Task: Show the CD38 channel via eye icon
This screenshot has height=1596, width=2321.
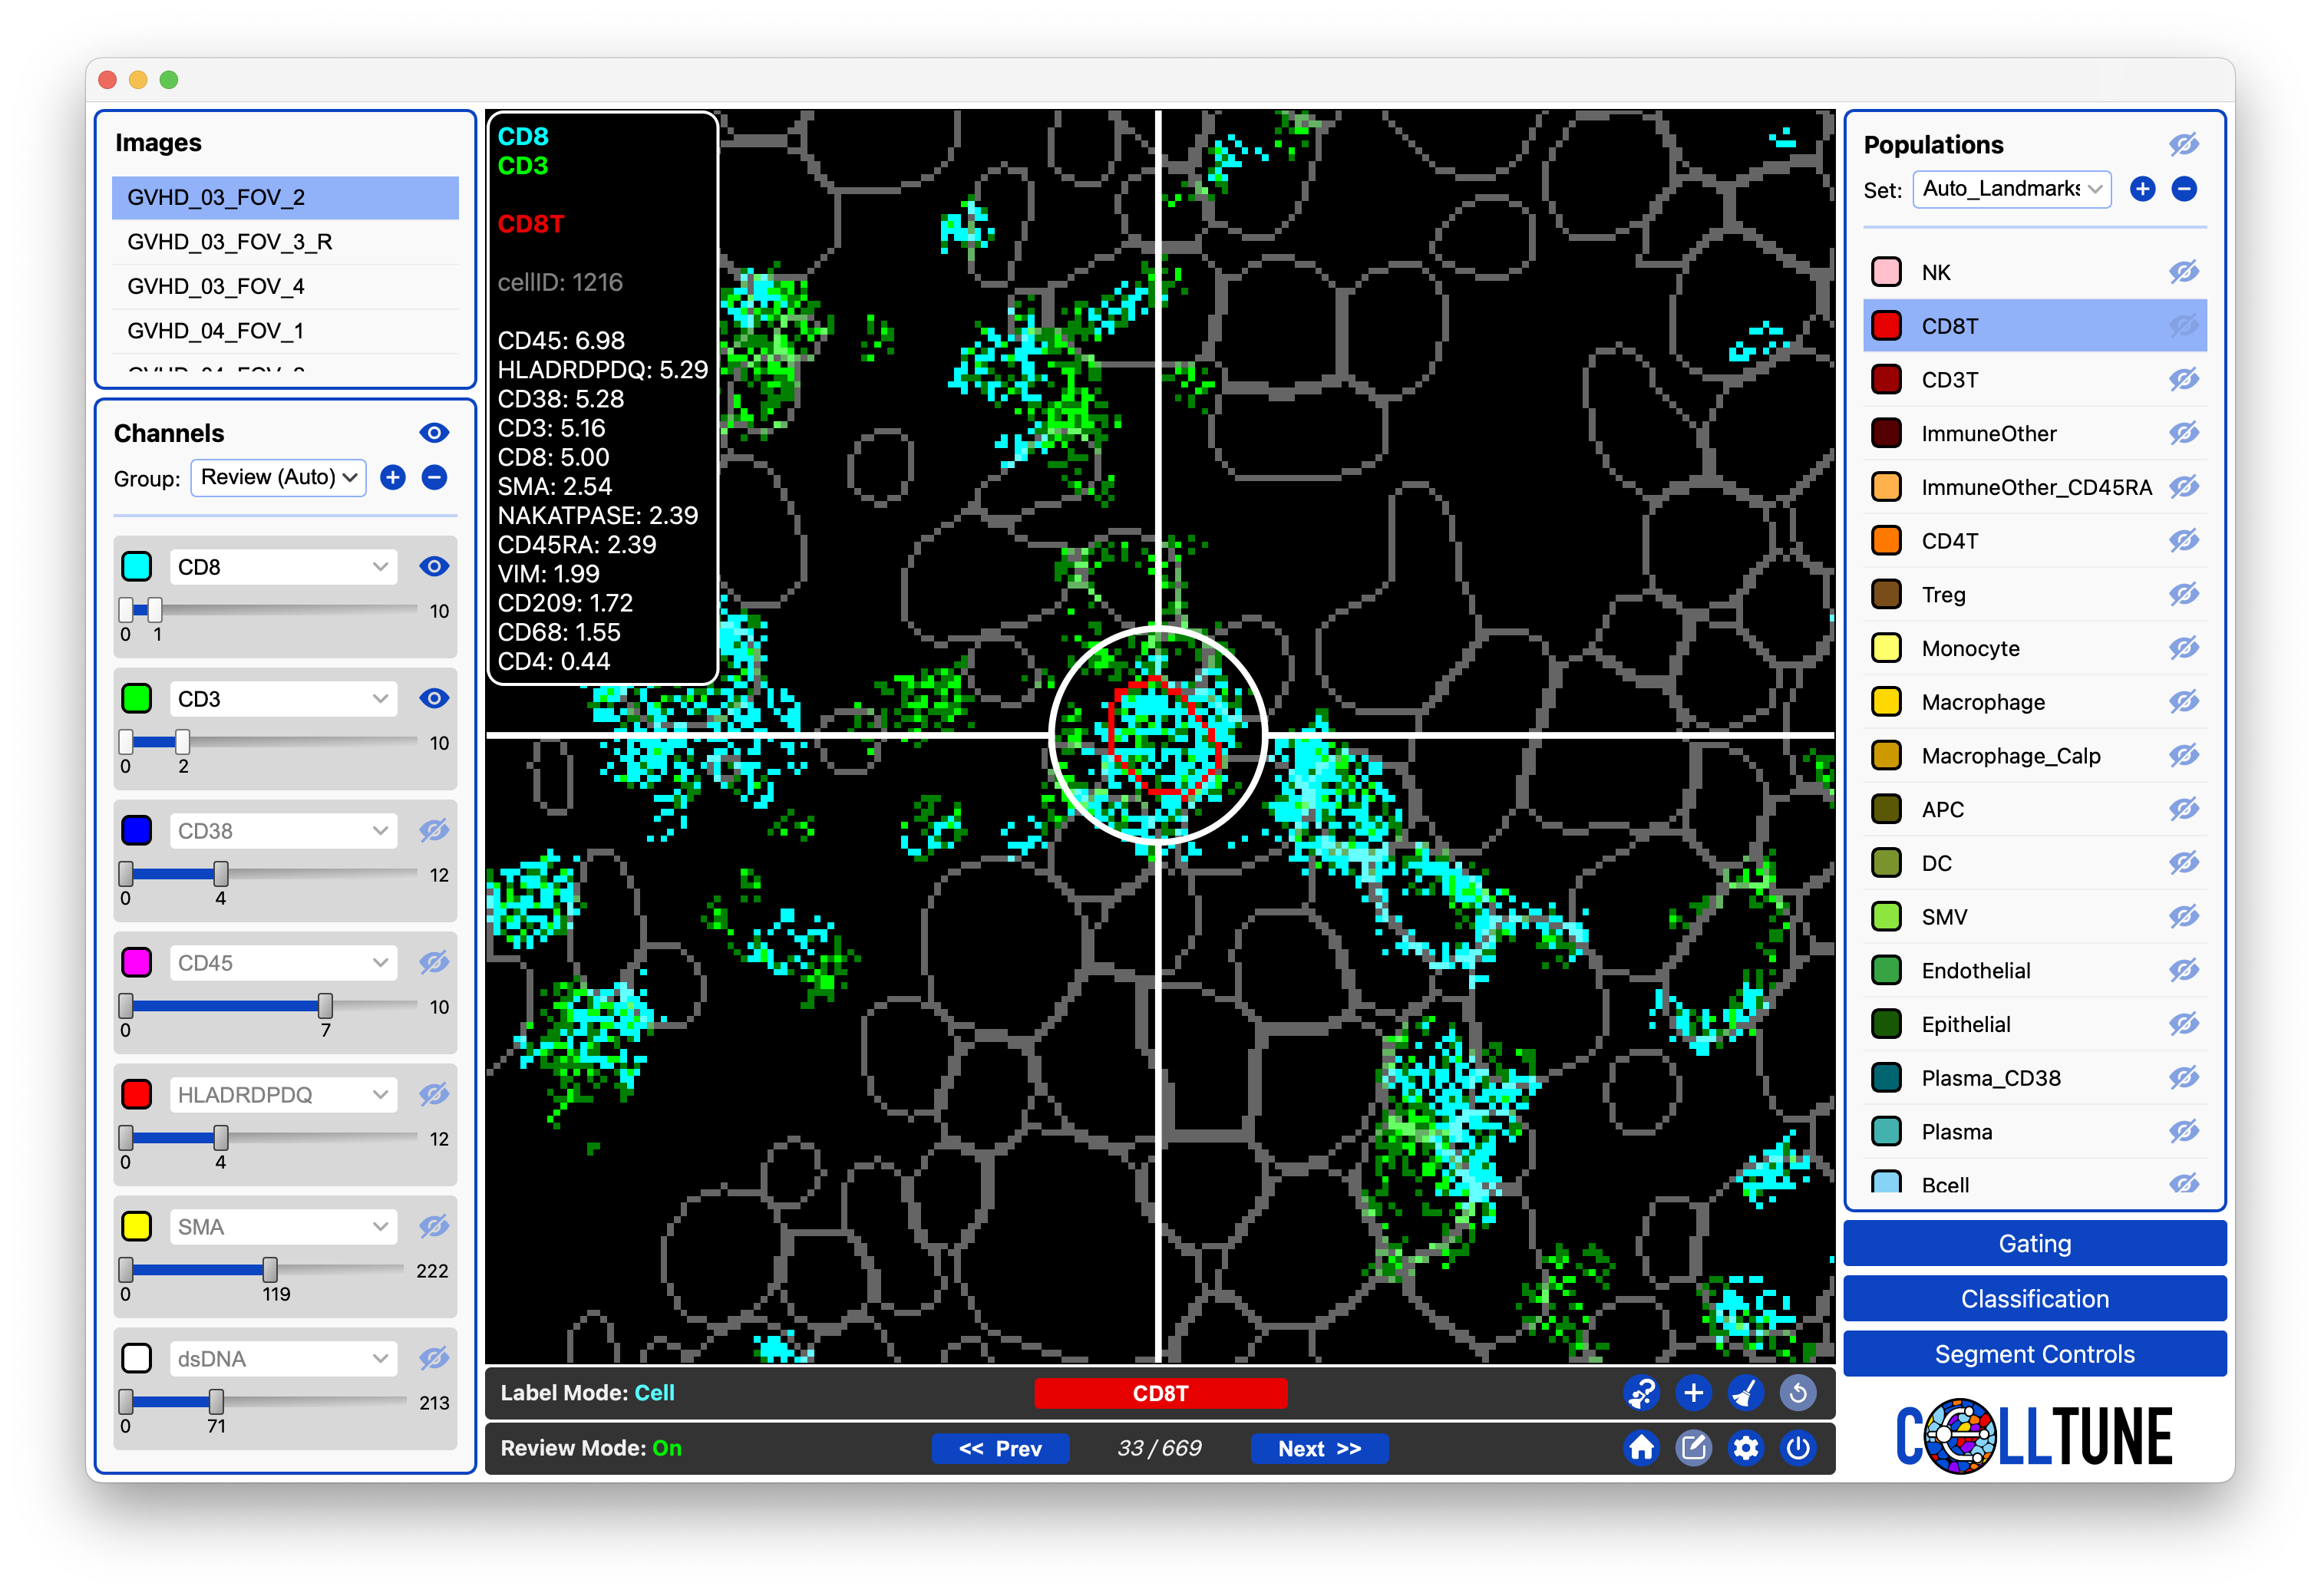Action: 433,830
